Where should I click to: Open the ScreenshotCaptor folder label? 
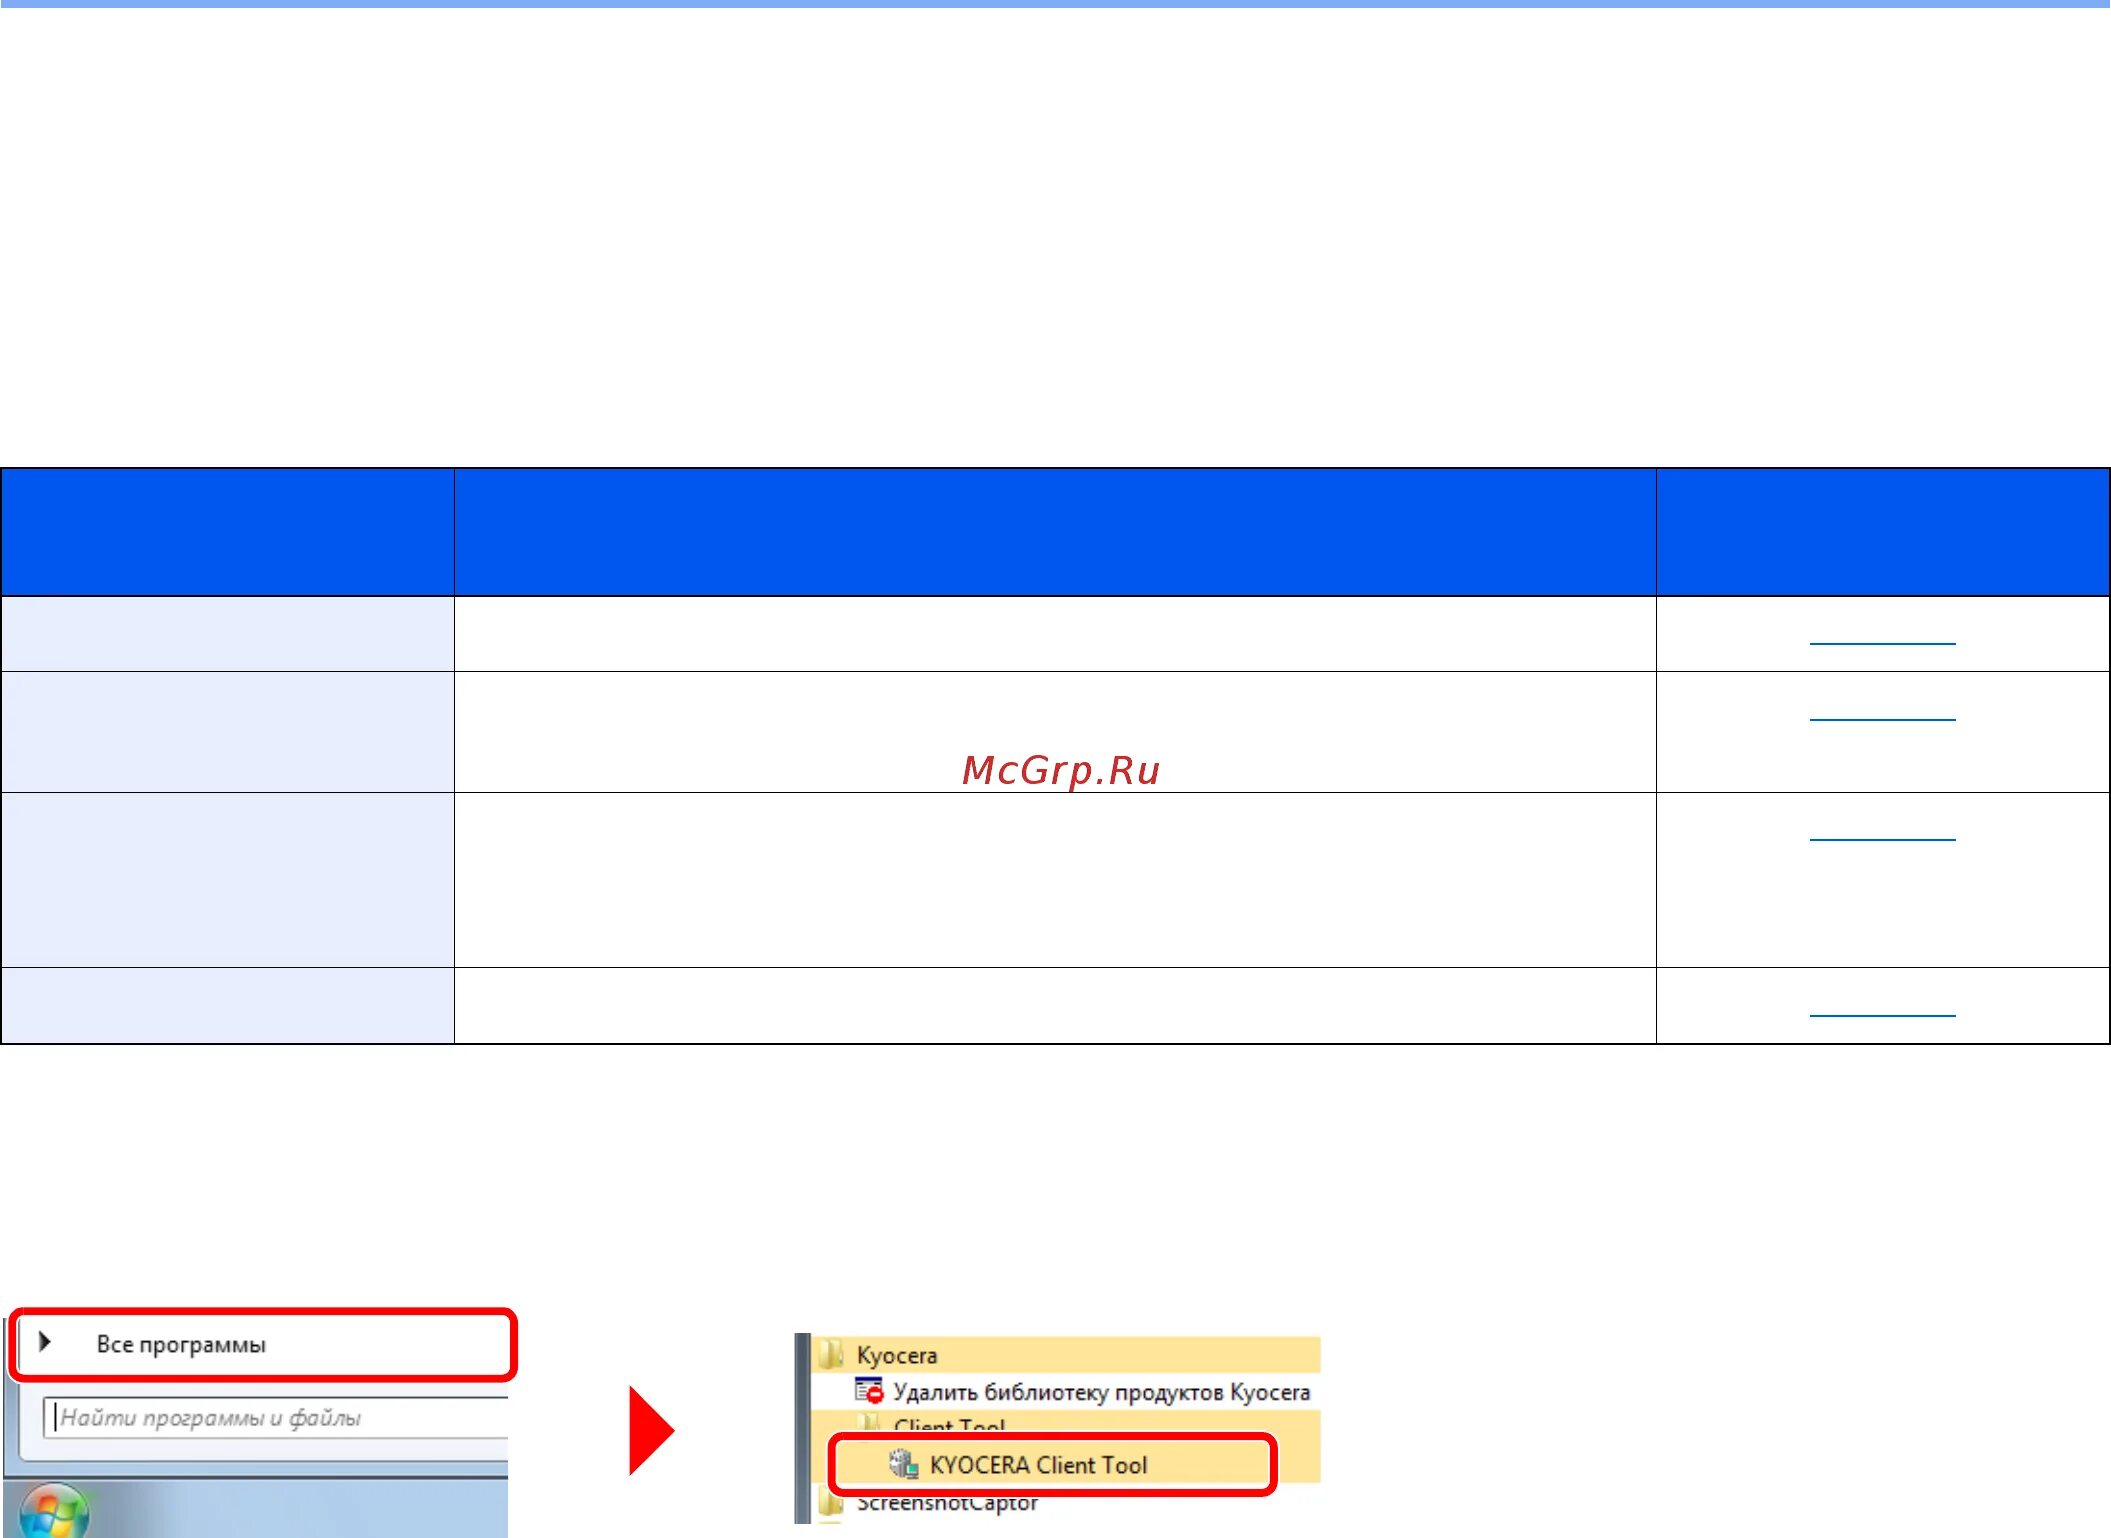click(x=948, y=1504)
